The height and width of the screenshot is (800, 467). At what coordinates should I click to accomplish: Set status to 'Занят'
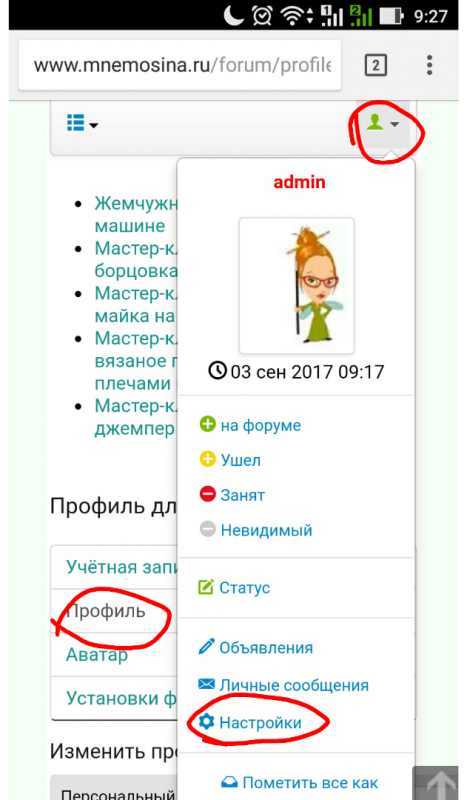232,495
